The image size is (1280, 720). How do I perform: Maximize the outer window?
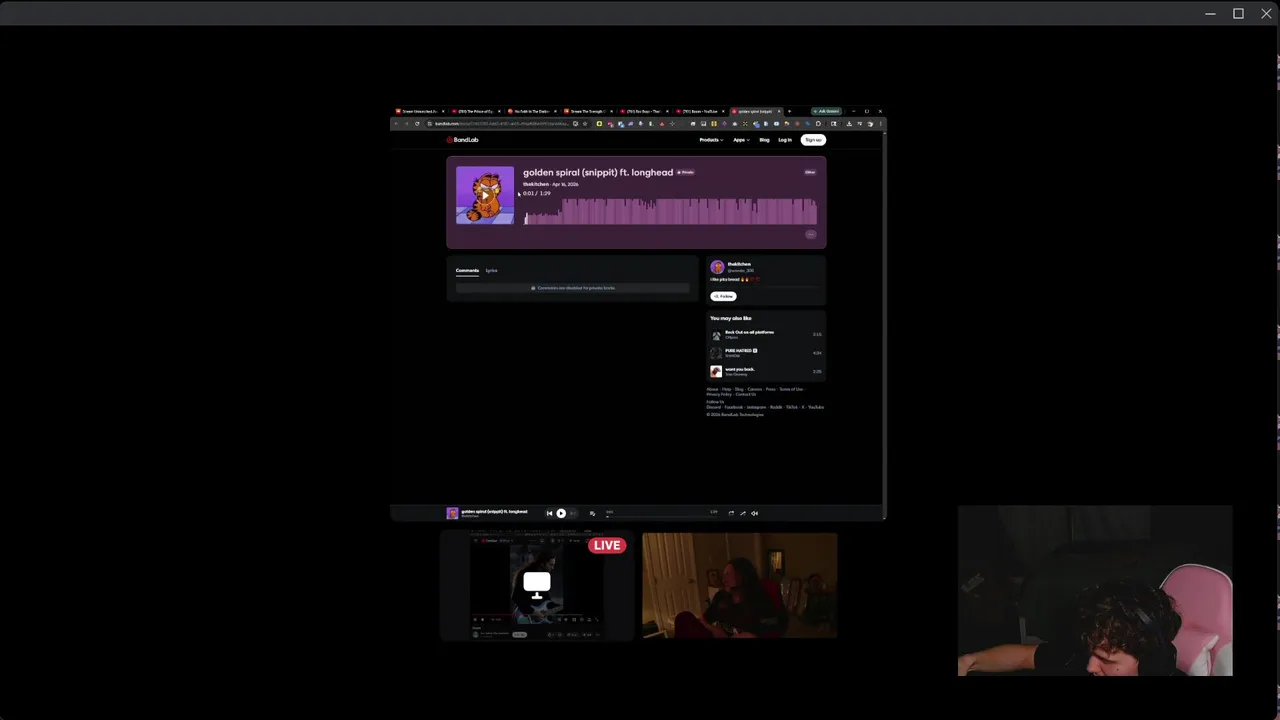point(1238,13)
